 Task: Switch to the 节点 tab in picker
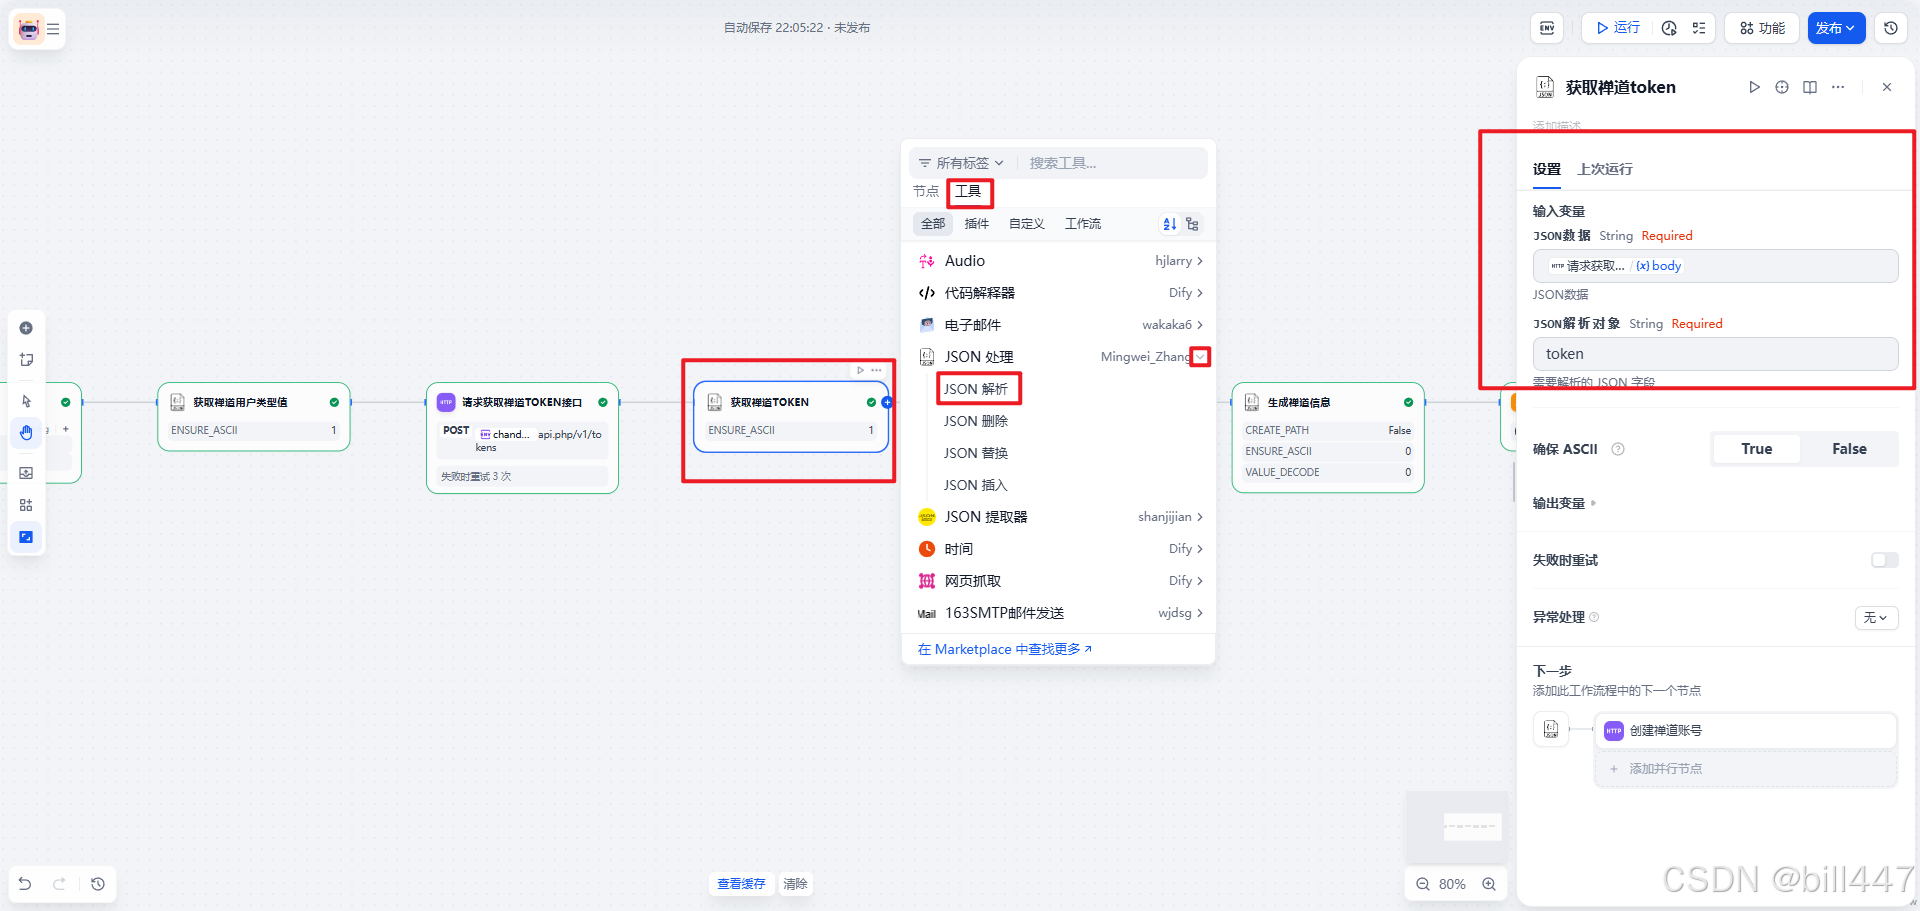coord(926,191)
